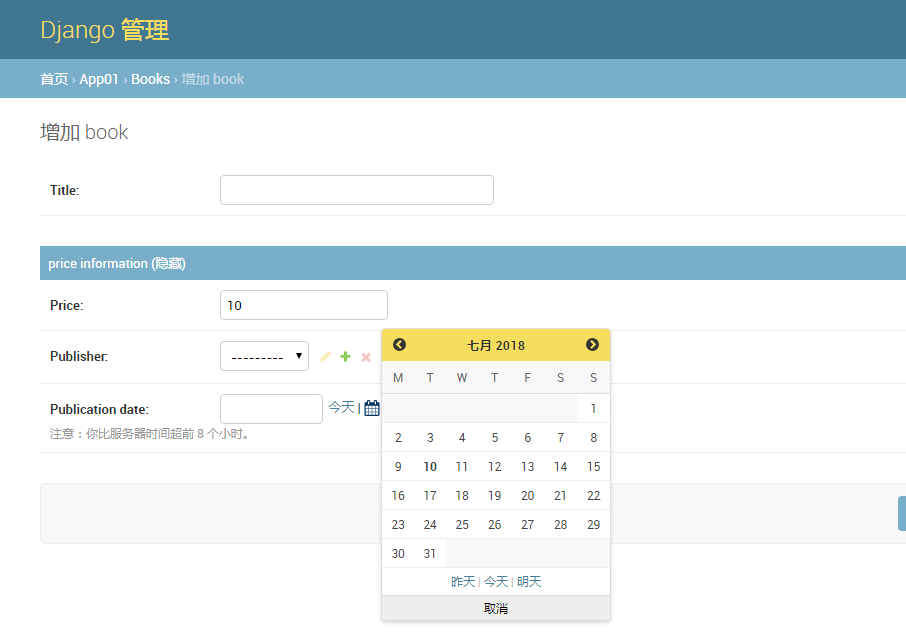This screenshot has height=639, width=906.
Task: Pick day 23 in the calendar
Action: click(x=398, y=524)
